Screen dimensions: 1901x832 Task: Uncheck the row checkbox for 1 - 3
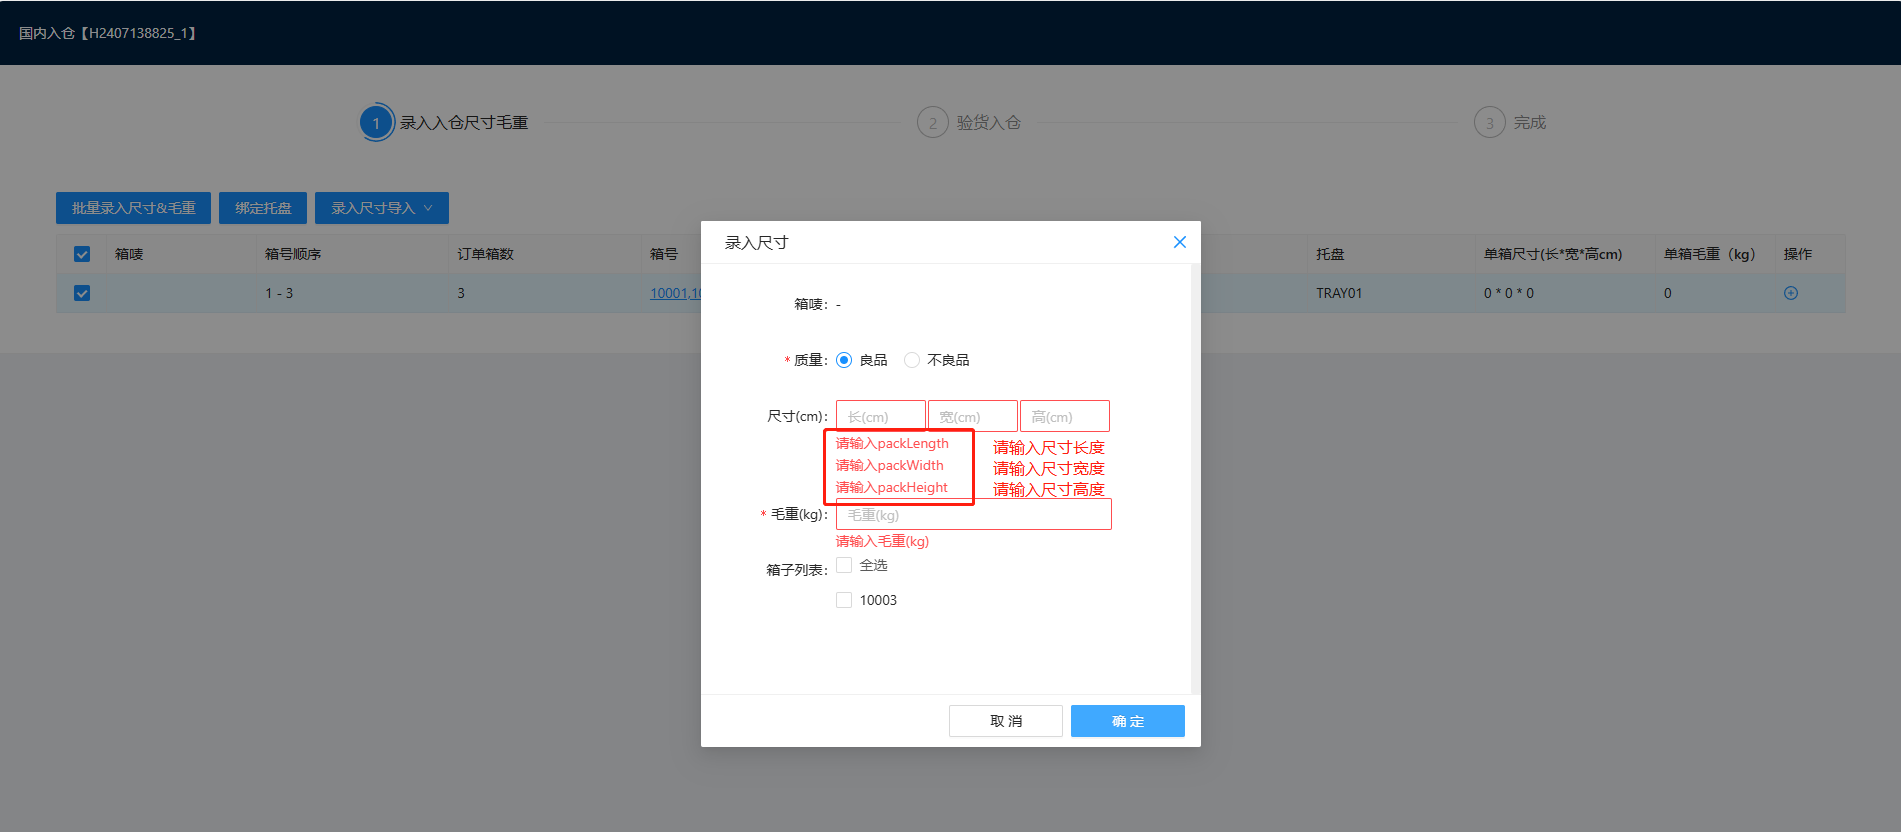(x=82, y=293)
